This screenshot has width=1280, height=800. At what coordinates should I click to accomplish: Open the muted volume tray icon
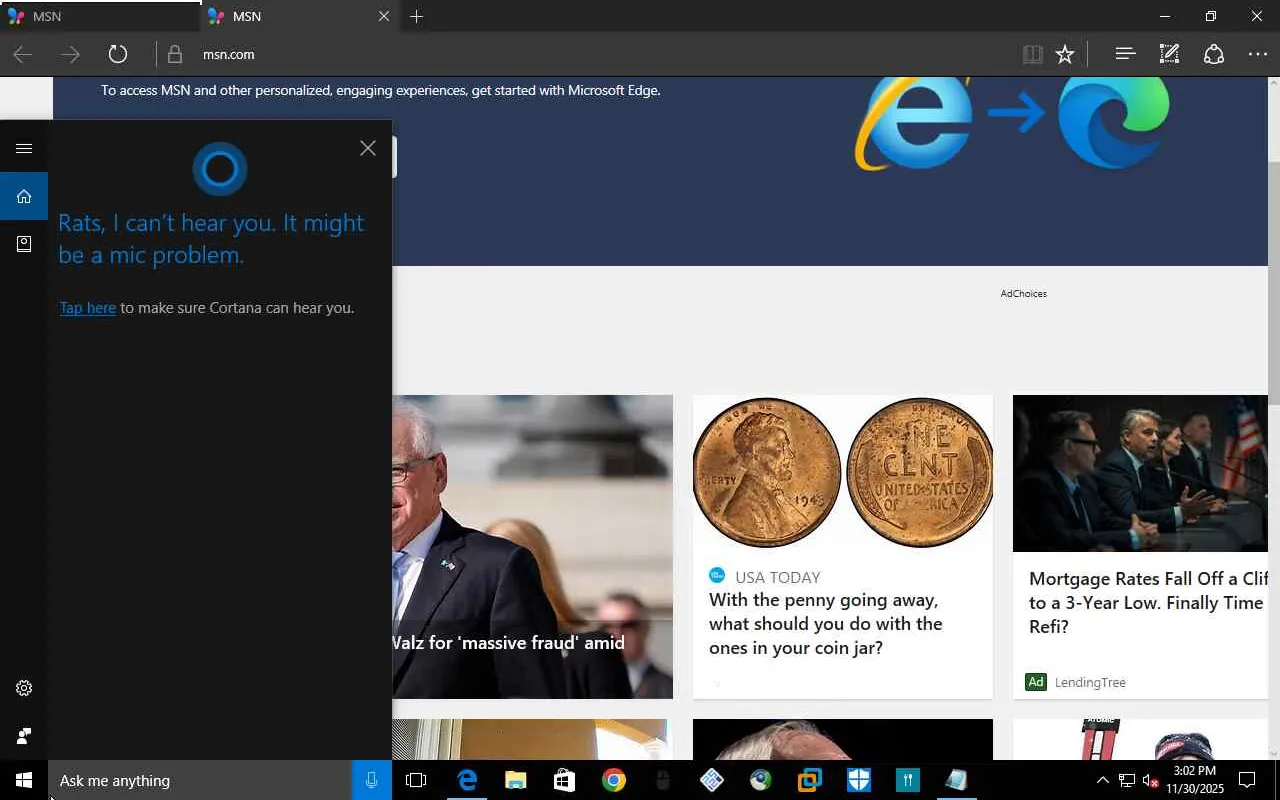pos(1150,780)
